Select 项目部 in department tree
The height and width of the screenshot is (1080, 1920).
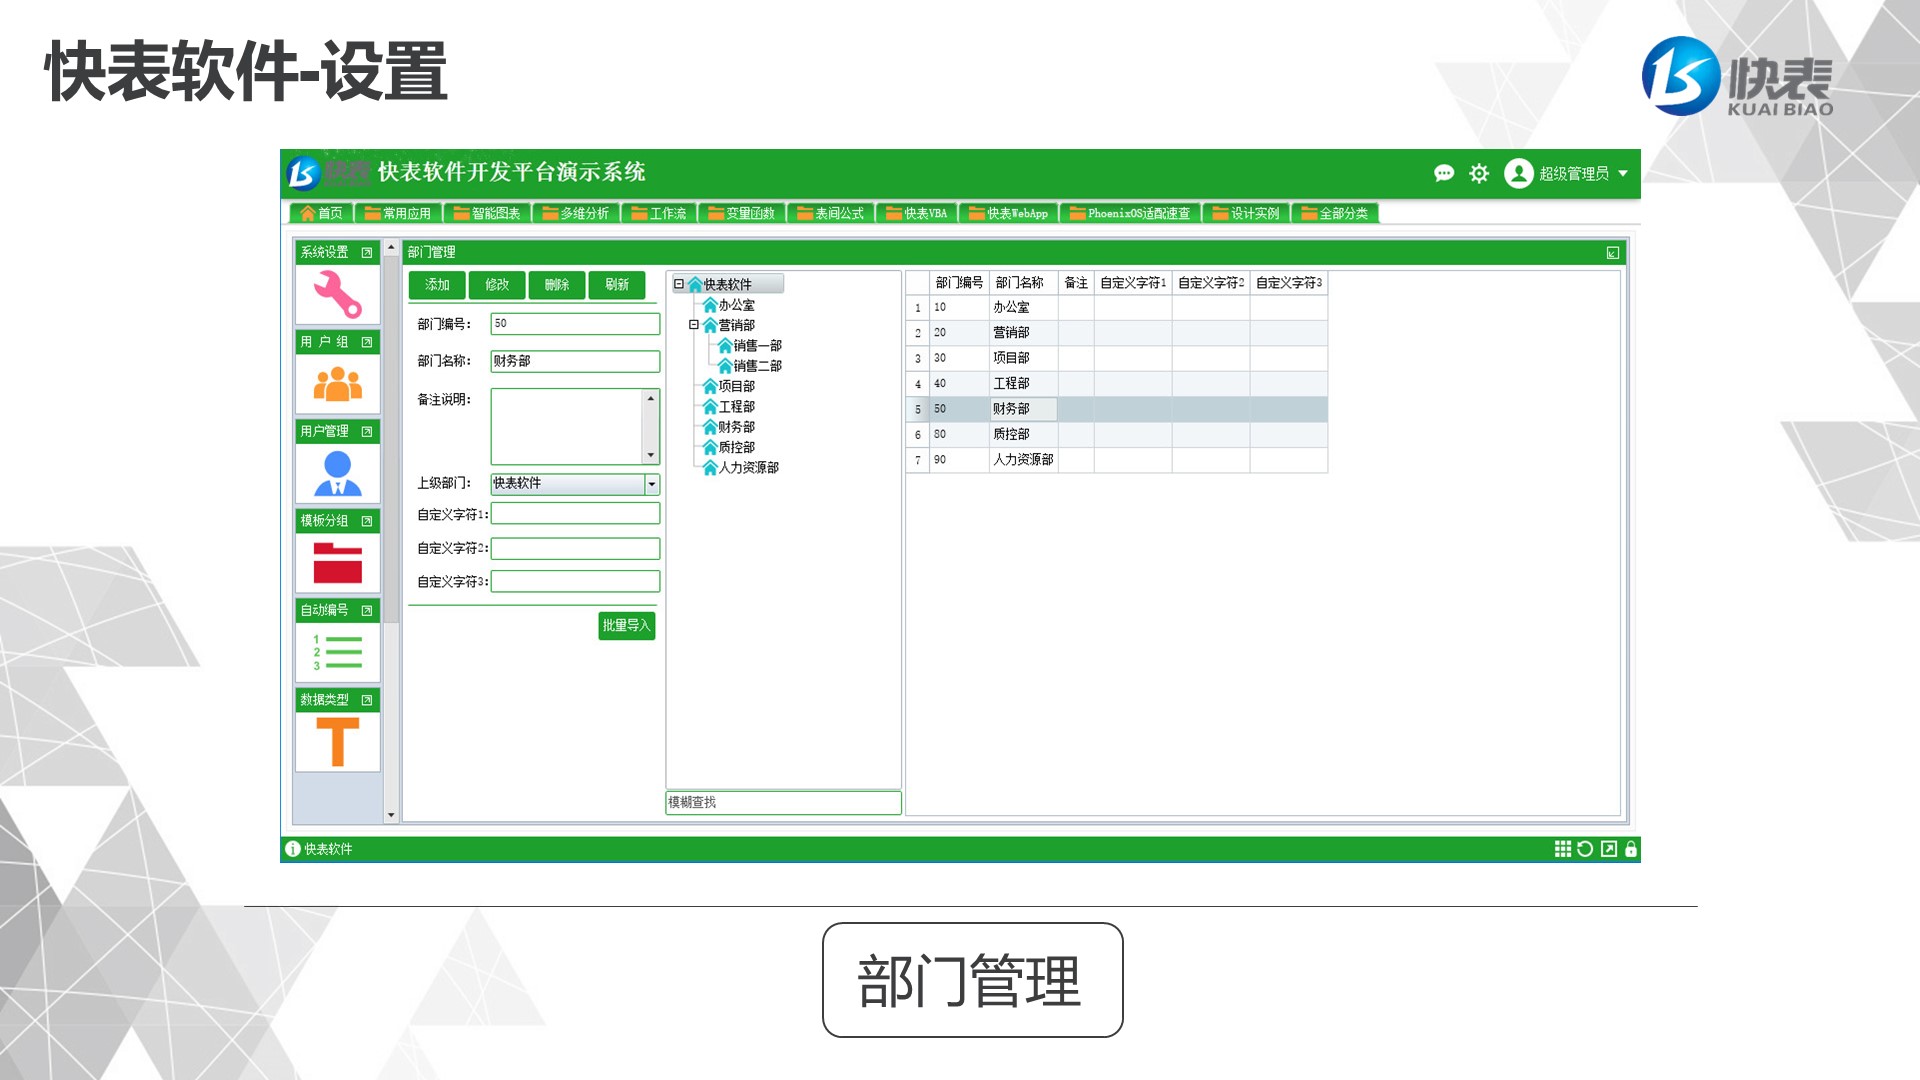coord(737,386)
